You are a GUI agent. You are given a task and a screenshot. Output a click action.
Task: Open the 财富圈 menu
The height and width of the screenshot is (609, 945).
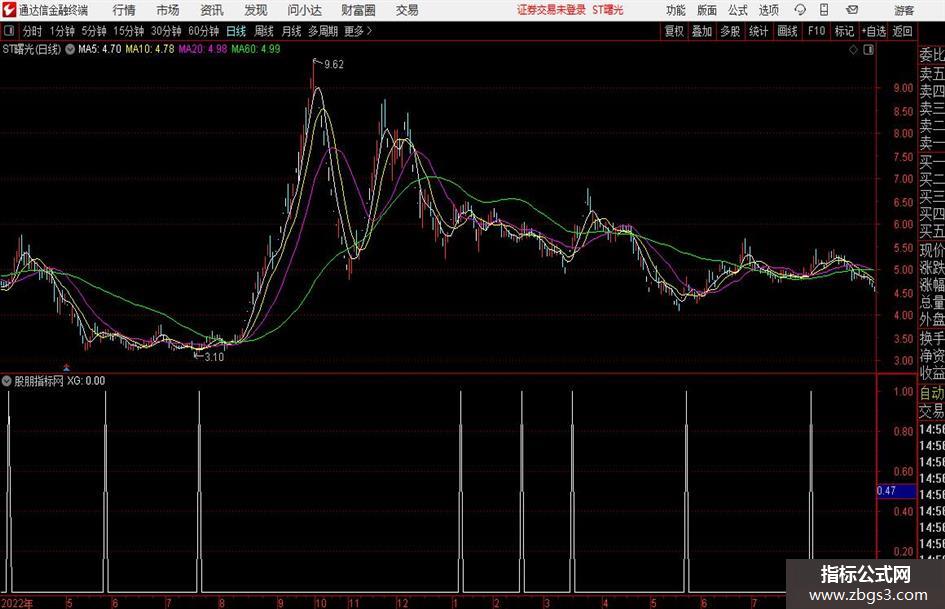(x=358, y=10)
